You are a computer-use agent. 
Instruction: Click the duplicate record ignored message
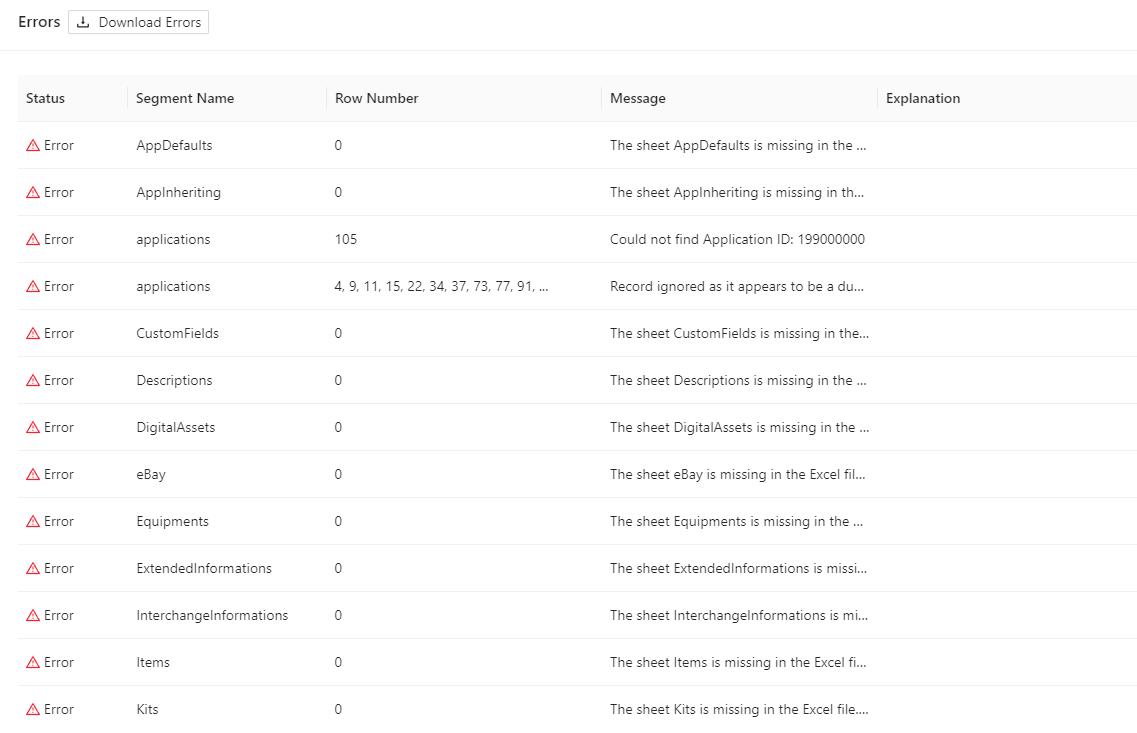(737, 286)
